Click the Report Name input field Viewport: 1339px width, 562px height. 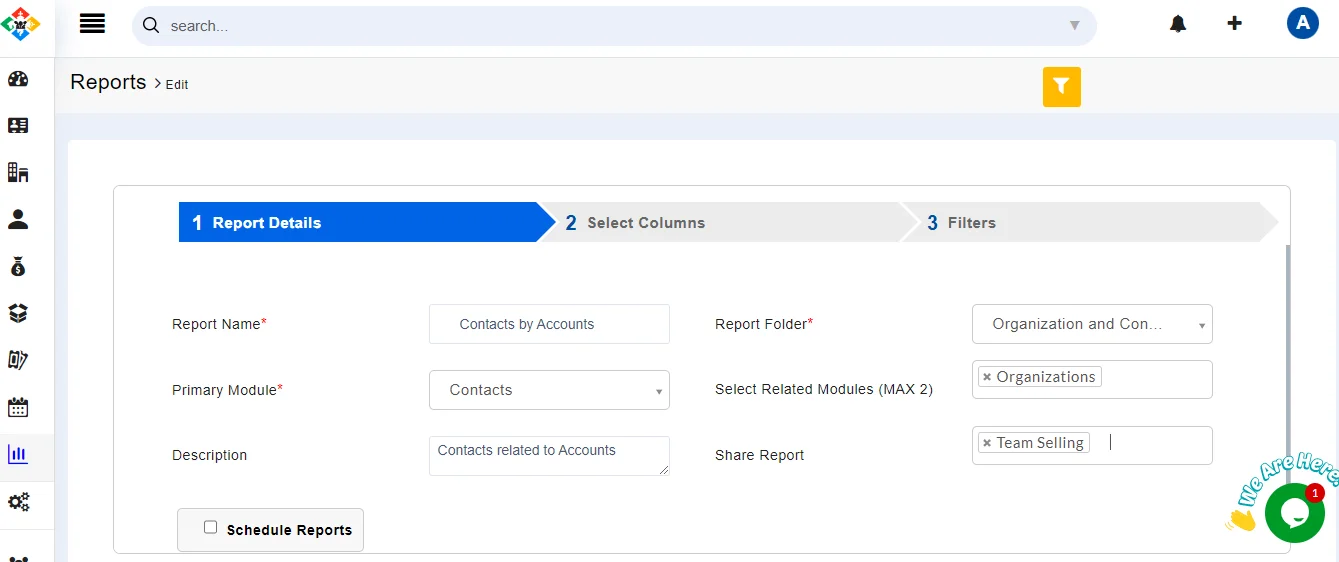pyautogui.click(x=549, y=324)
